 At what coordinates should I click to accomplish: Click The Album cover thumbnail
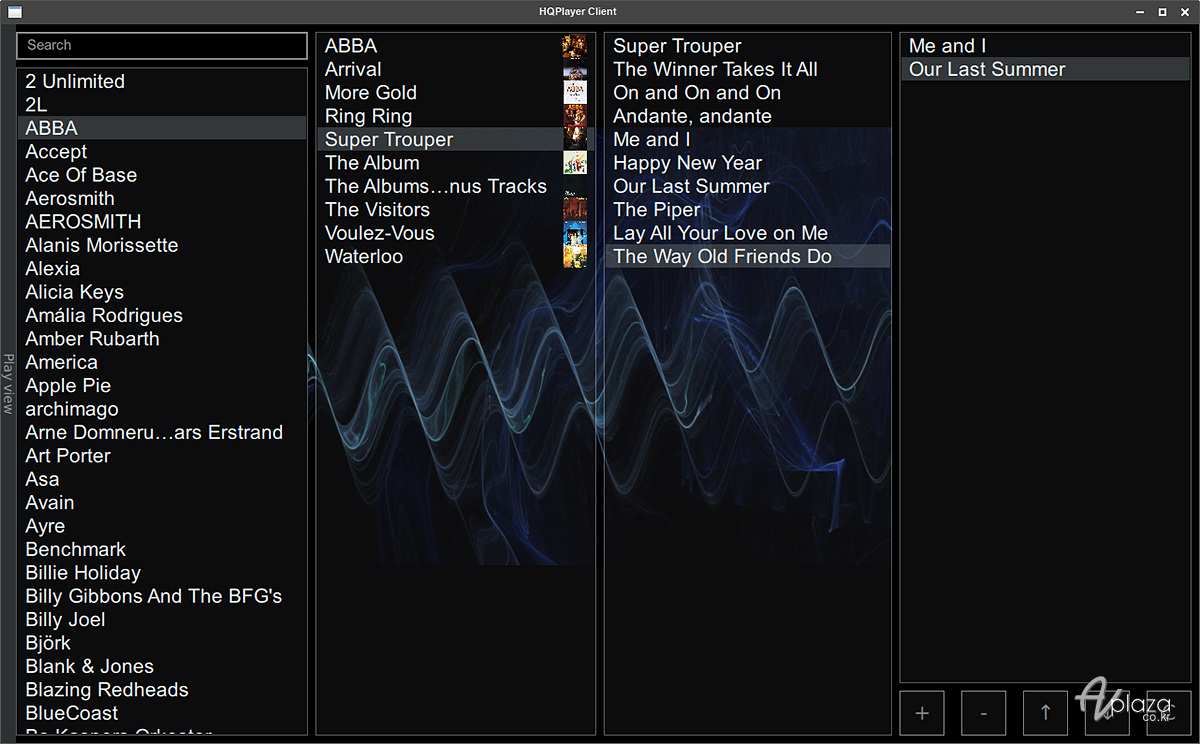click(x=575, y=163)
